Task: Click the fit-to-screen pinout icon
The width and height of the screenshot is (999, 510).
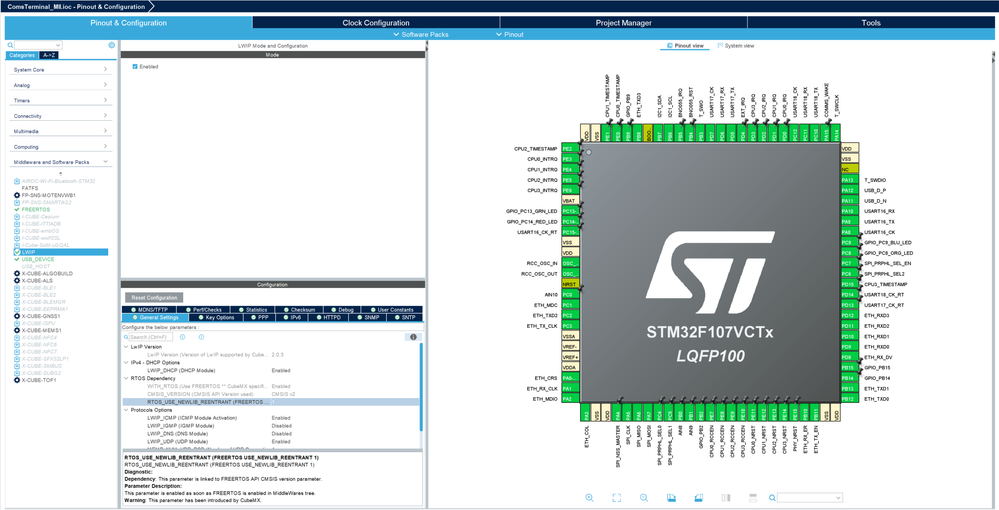Action: [616, 497]
